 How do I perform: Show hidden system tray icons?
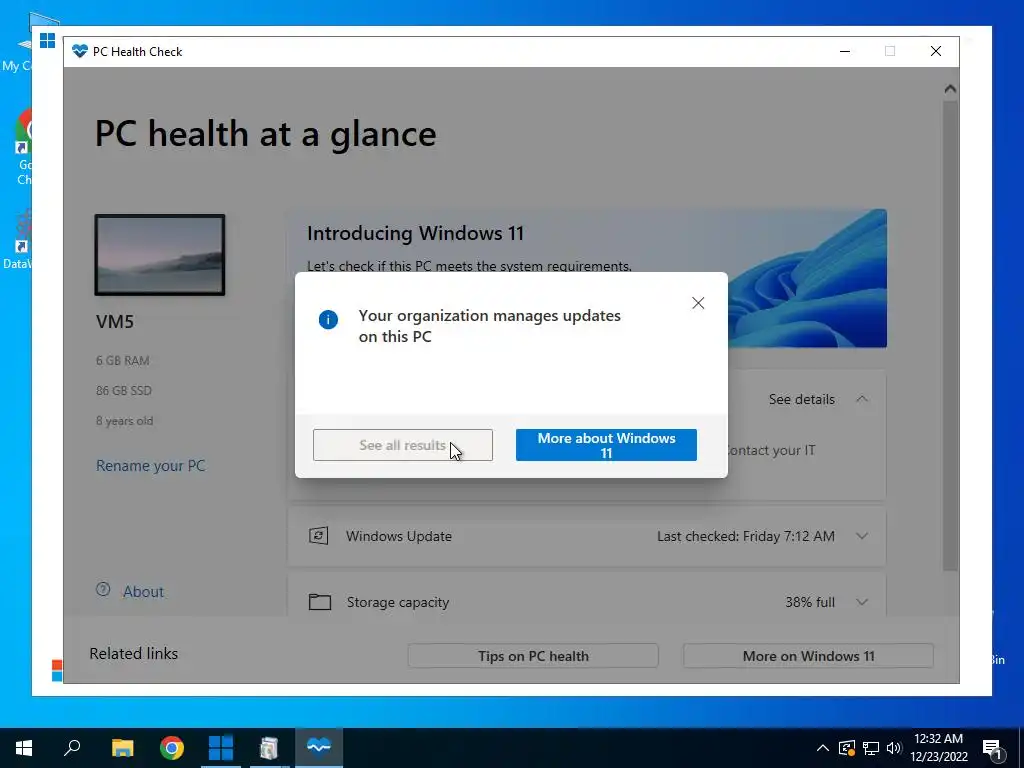[823, 748]
